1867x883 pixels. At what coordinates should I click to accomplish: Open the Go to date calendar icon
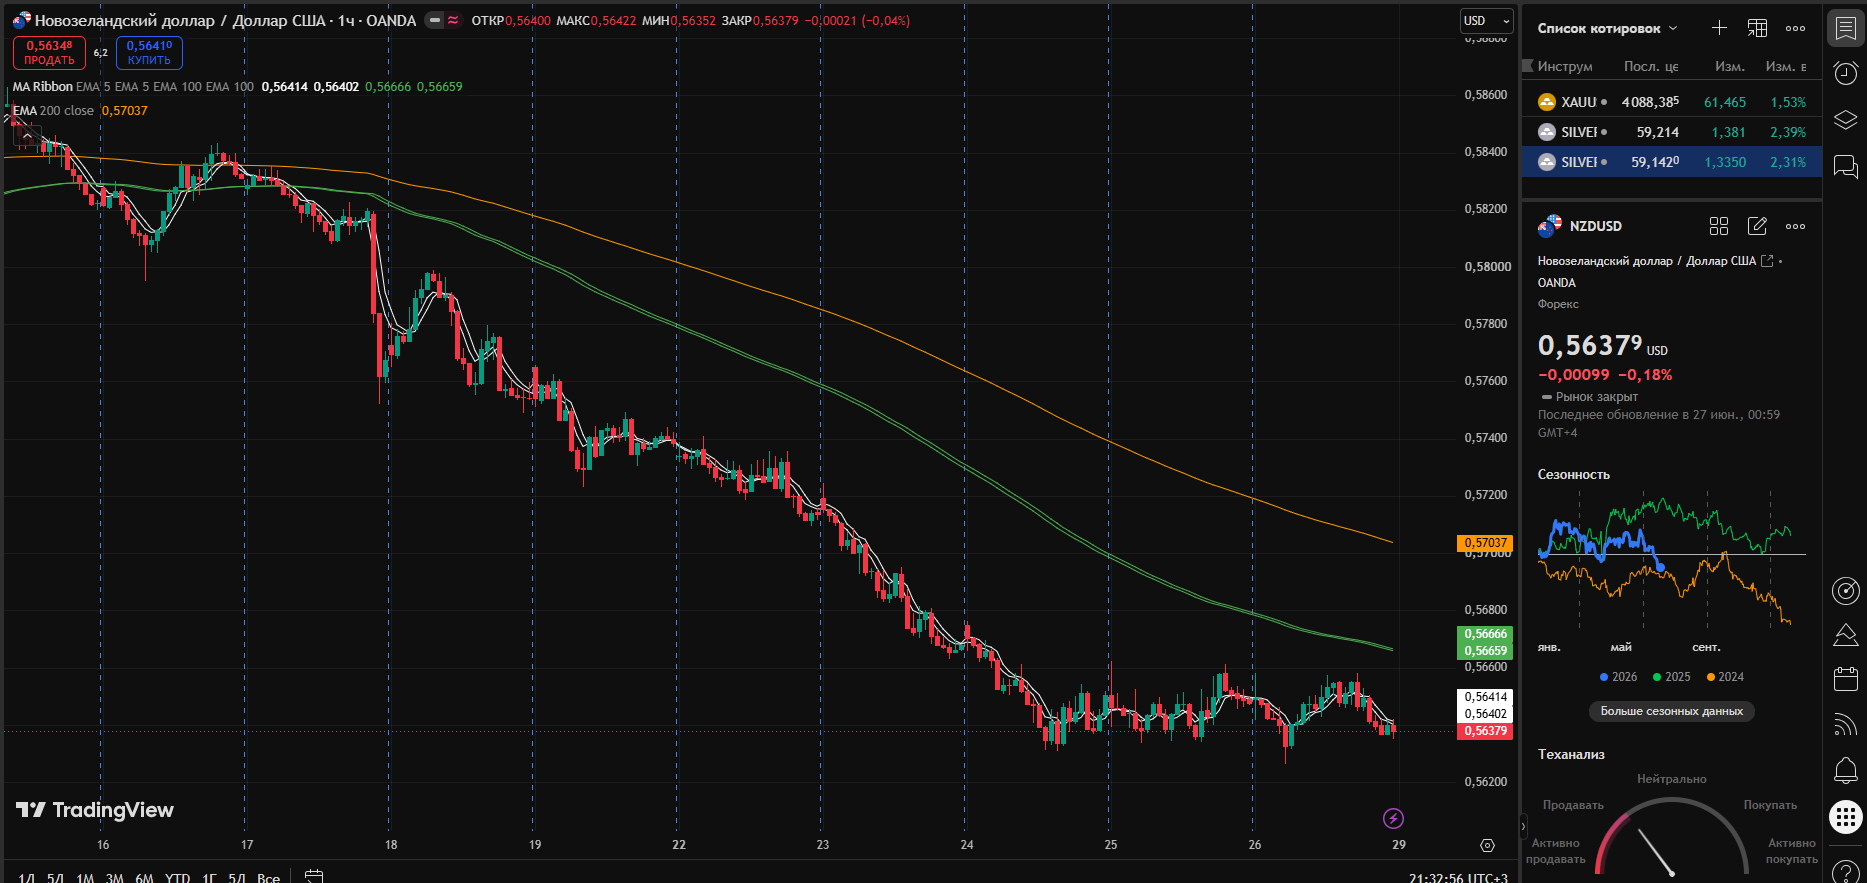tap(314, 877)
